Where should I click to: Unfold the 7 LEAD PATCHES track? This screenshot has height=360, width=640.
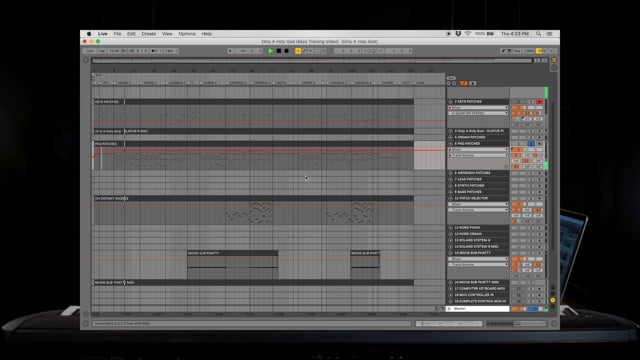coord(451,179)
